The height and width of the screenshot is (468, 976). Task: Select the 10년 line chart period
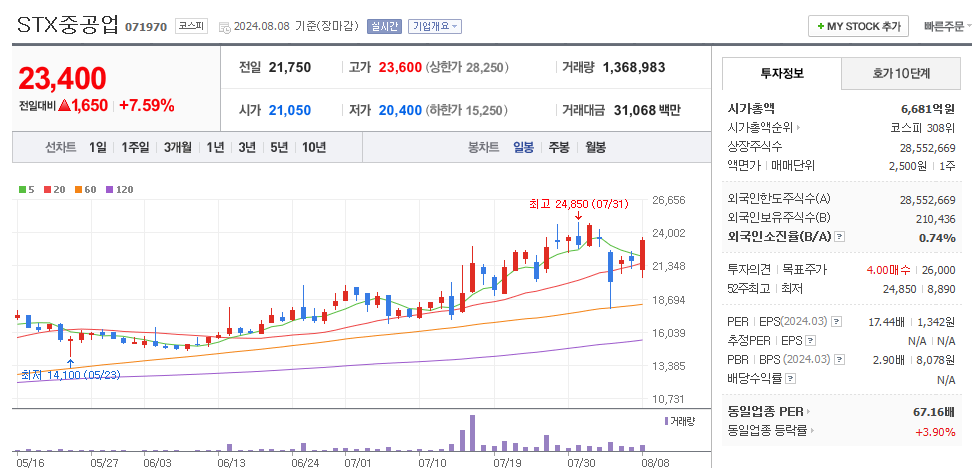(314, 147)
